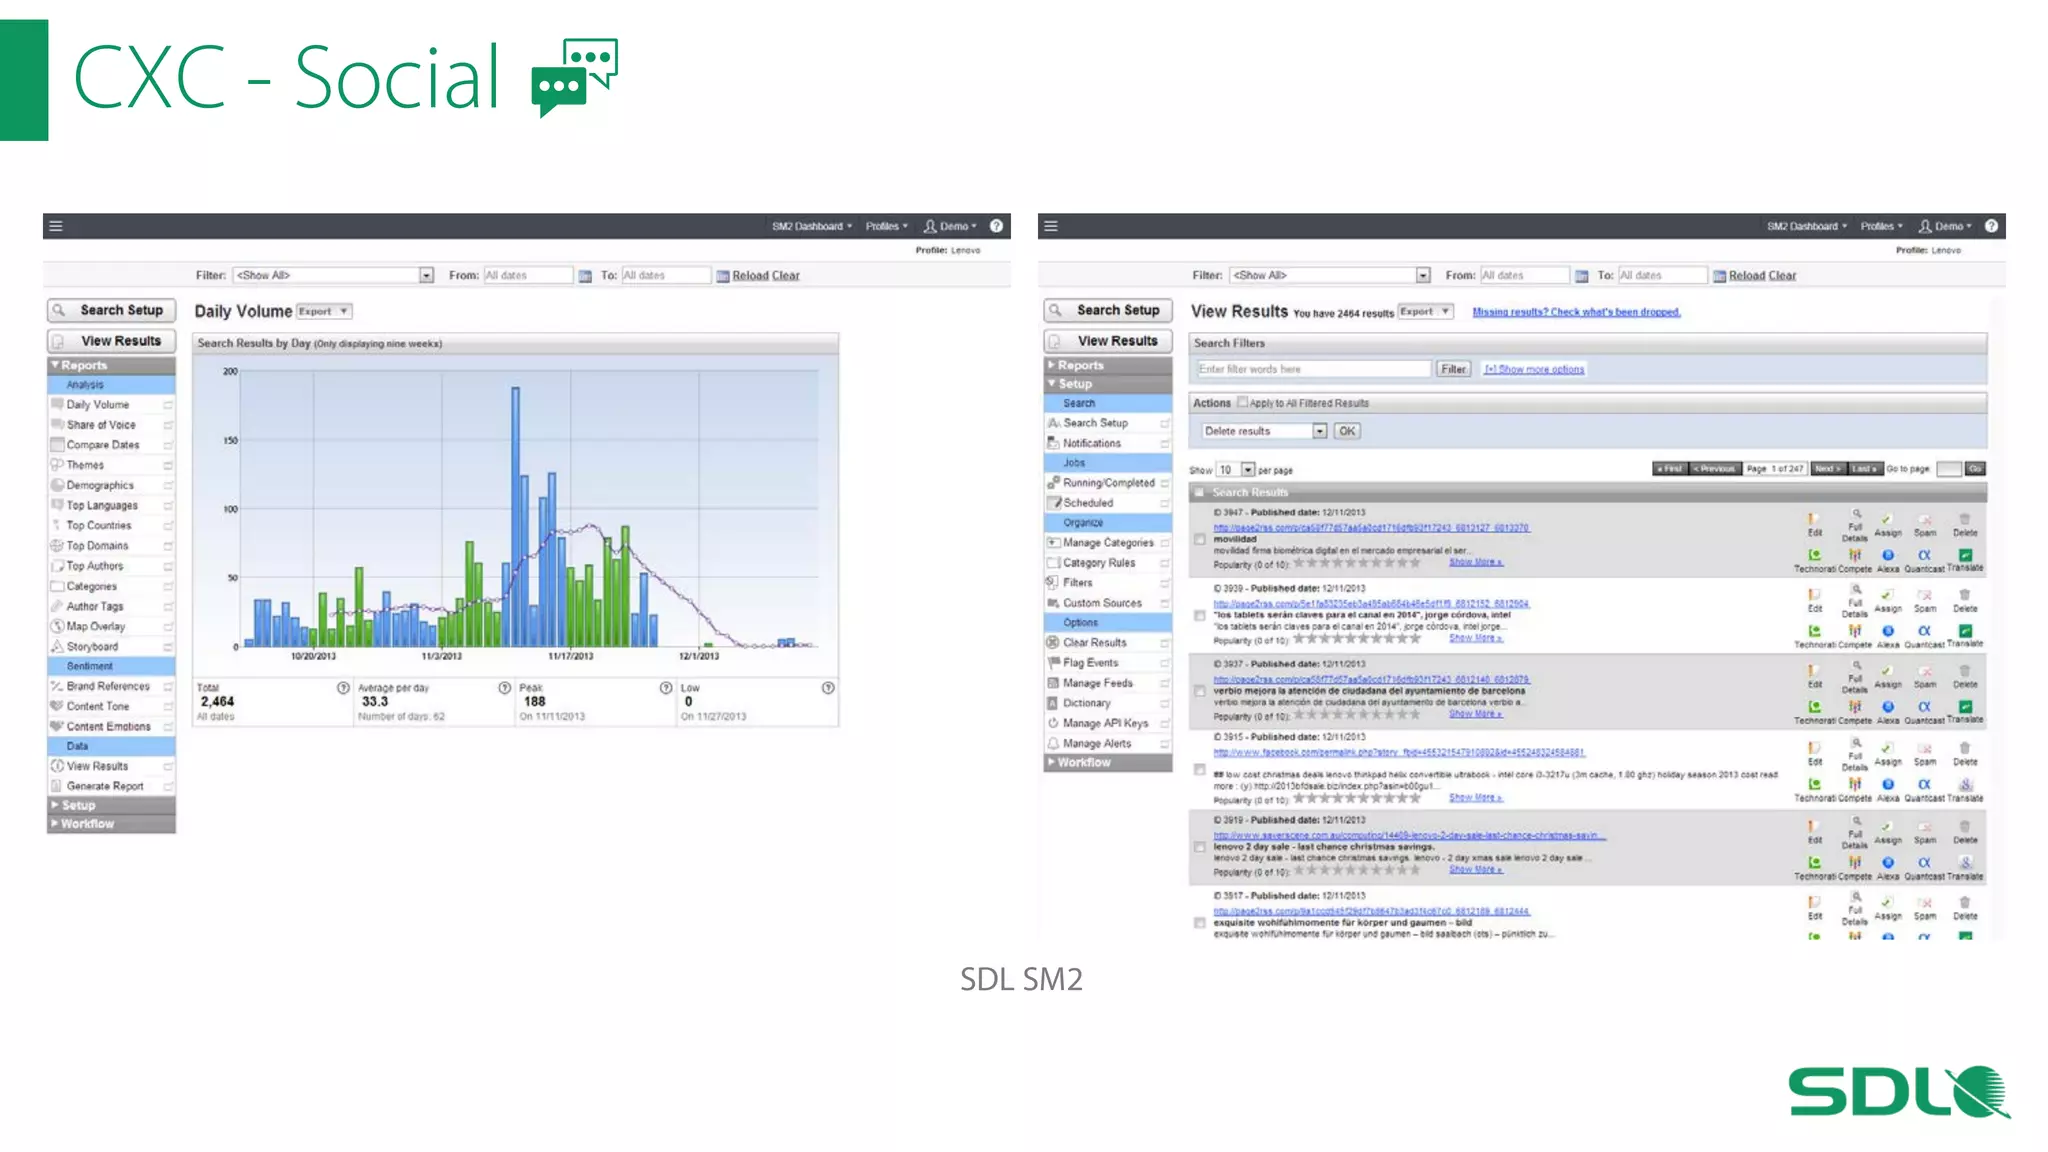Open Filter Show All dropdown in left screenshot
This screenshot has width=2048, height=1152.
point(333,275)
